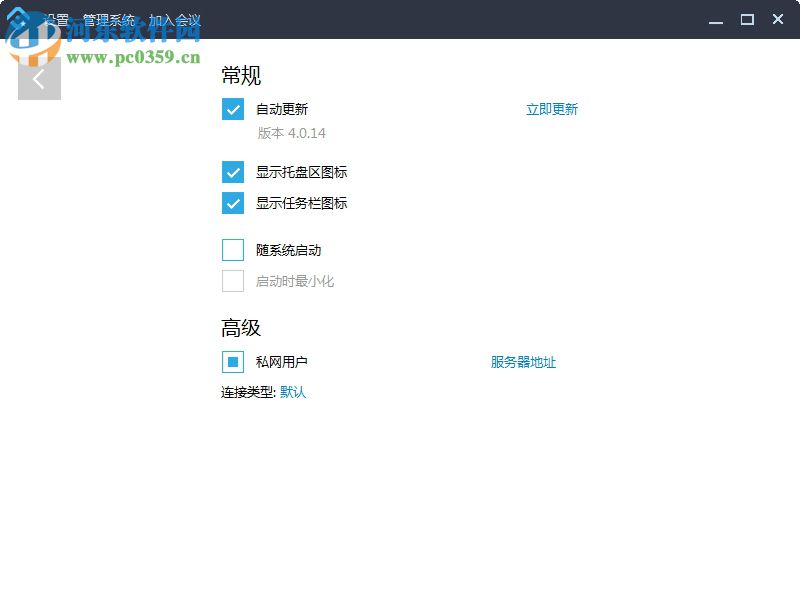Toggle the 私网用户 (Private Network User) checkbox
This screenshot has height=600, width=800.
click(x=233, y=361)
